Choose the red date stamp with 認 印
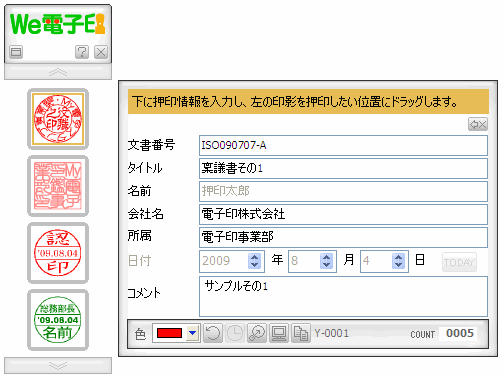Viewport: 502px width, 378px height. pos(58,253)
